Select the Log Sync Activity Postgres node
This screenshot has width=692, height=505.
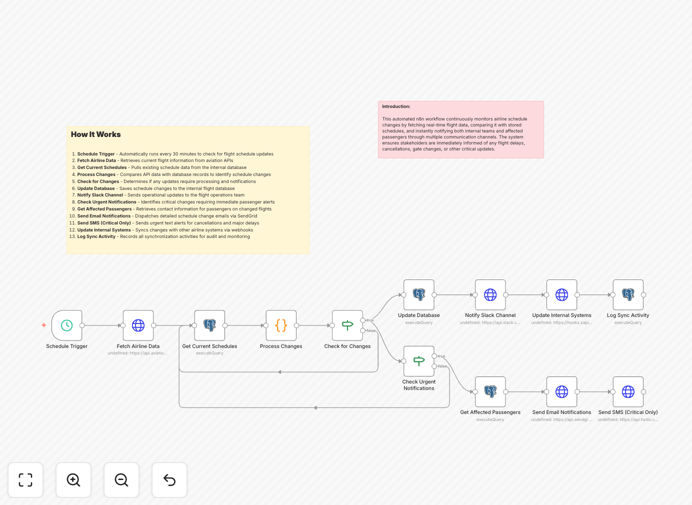(628, 294)
